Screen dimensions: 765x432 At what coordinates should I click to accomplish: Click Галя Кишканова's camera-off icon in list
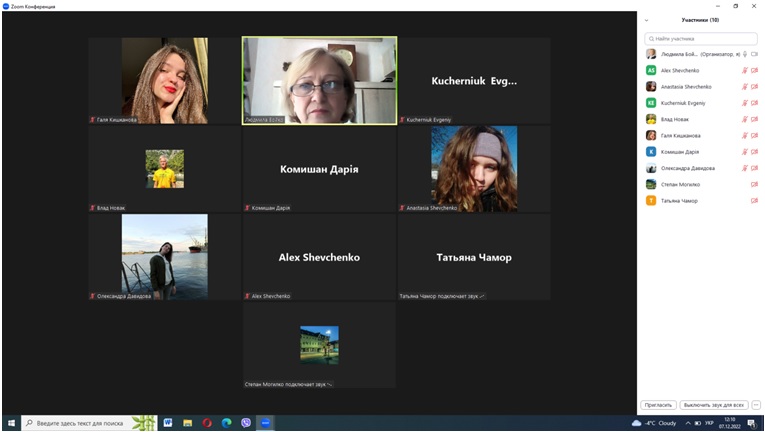point(754,136)
